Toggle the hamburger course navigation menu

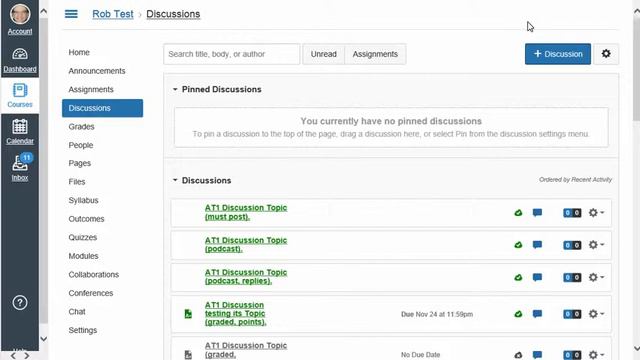71,14
